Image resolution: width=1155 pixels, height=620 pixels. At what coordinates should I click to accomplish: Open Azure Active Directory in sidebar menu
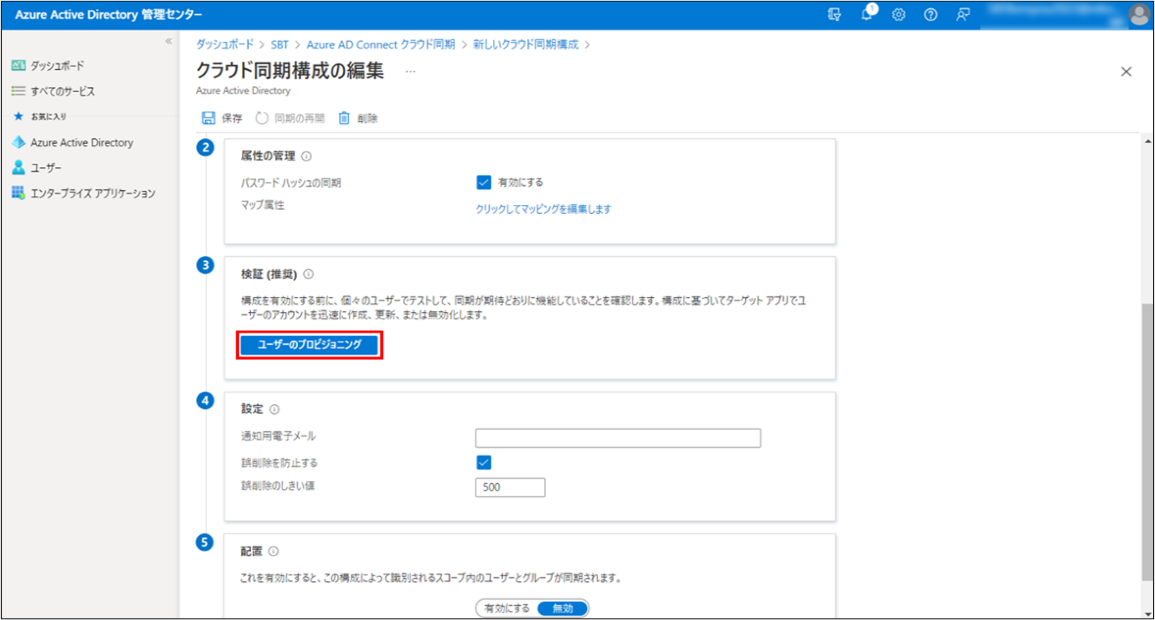[82, 142]
